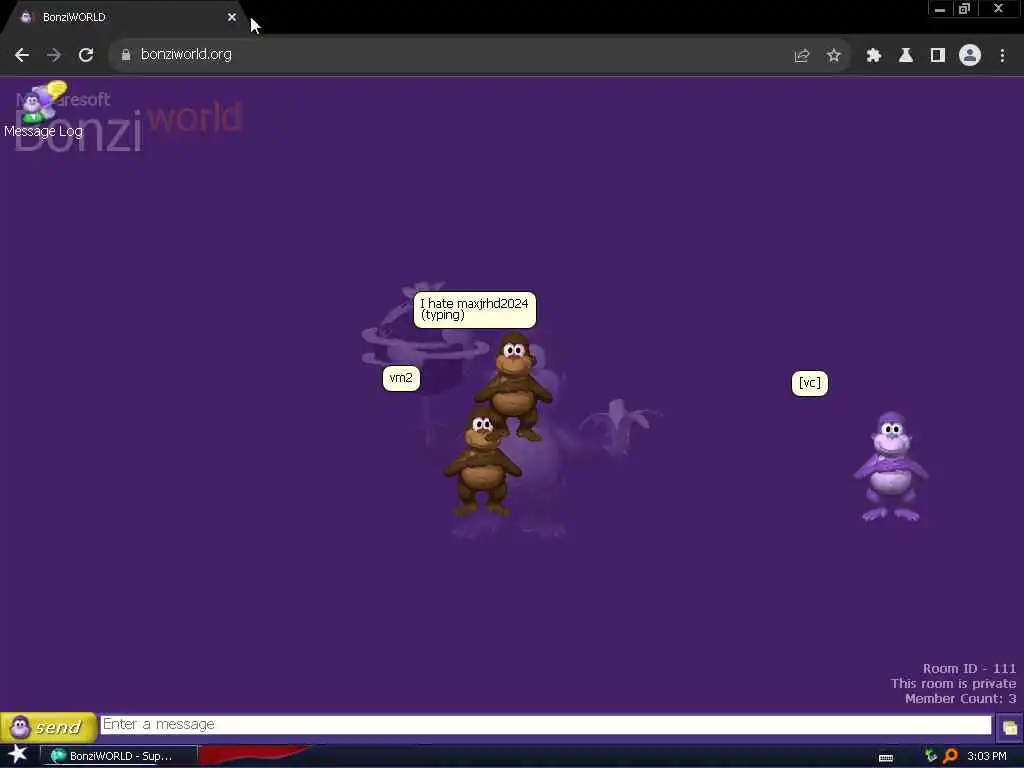Open the Extensions puzzle icon
The height and width of the screenshot is (768, 1024).
click(874, 56)
